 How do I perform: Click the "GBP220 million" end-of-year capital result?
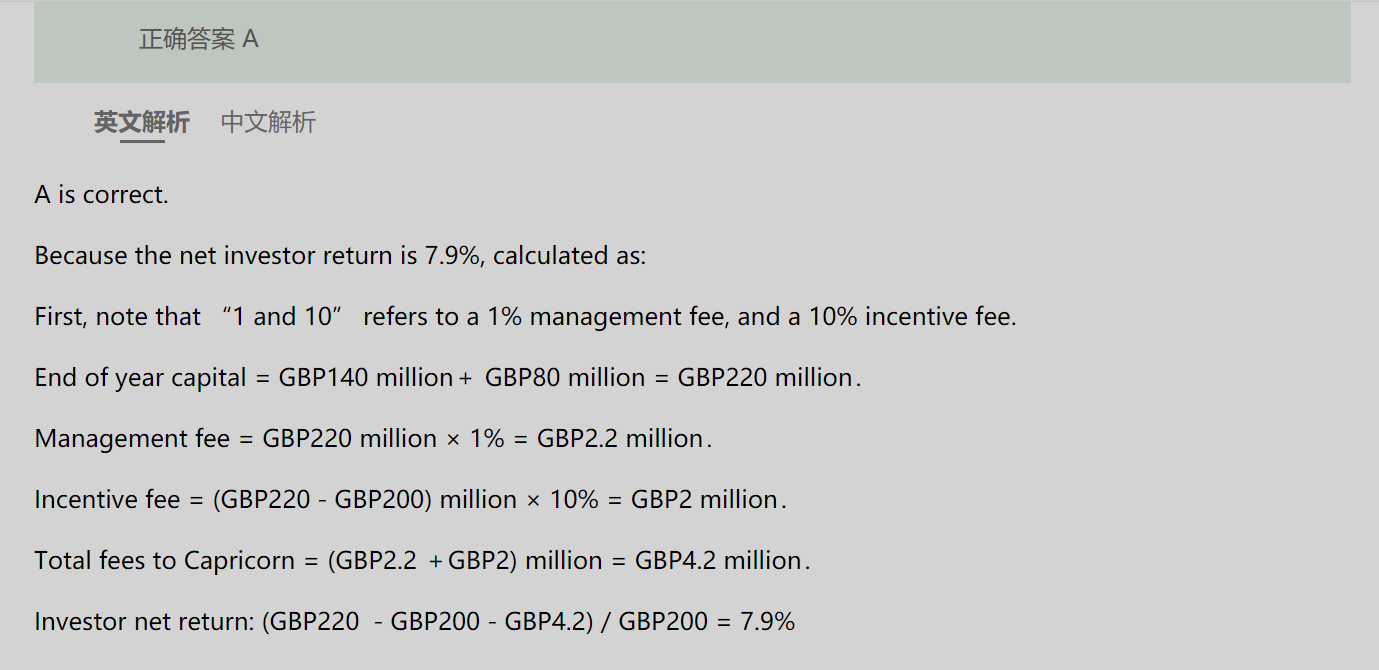coord(765,377)
